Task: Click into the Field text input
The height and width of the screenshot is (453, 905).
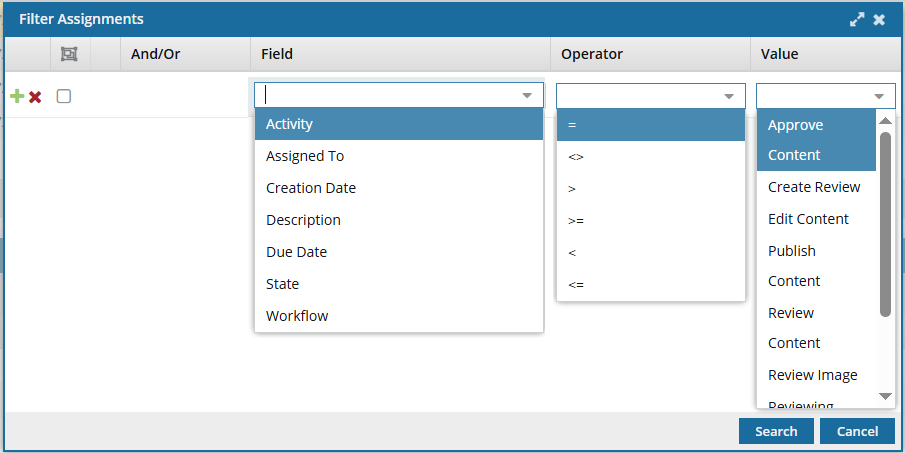Action: click(x=390, y=96)
